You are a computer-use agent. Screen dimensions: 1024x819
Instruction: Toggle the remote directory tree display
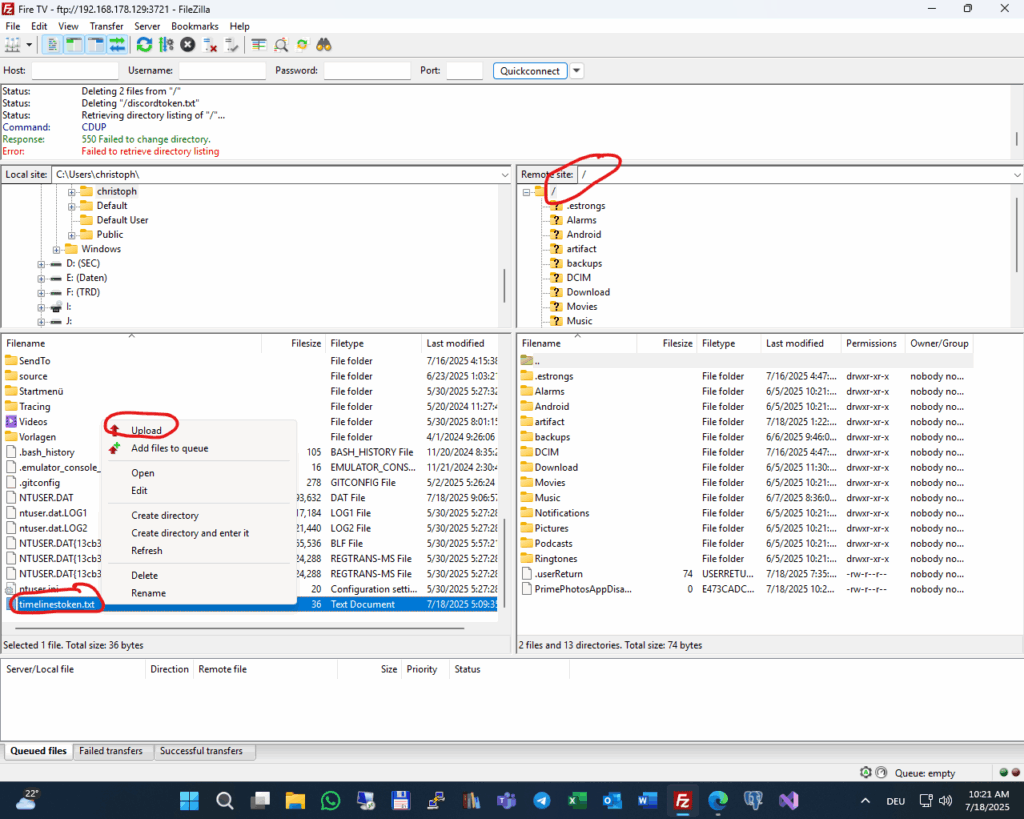click(x=96, y=45)
